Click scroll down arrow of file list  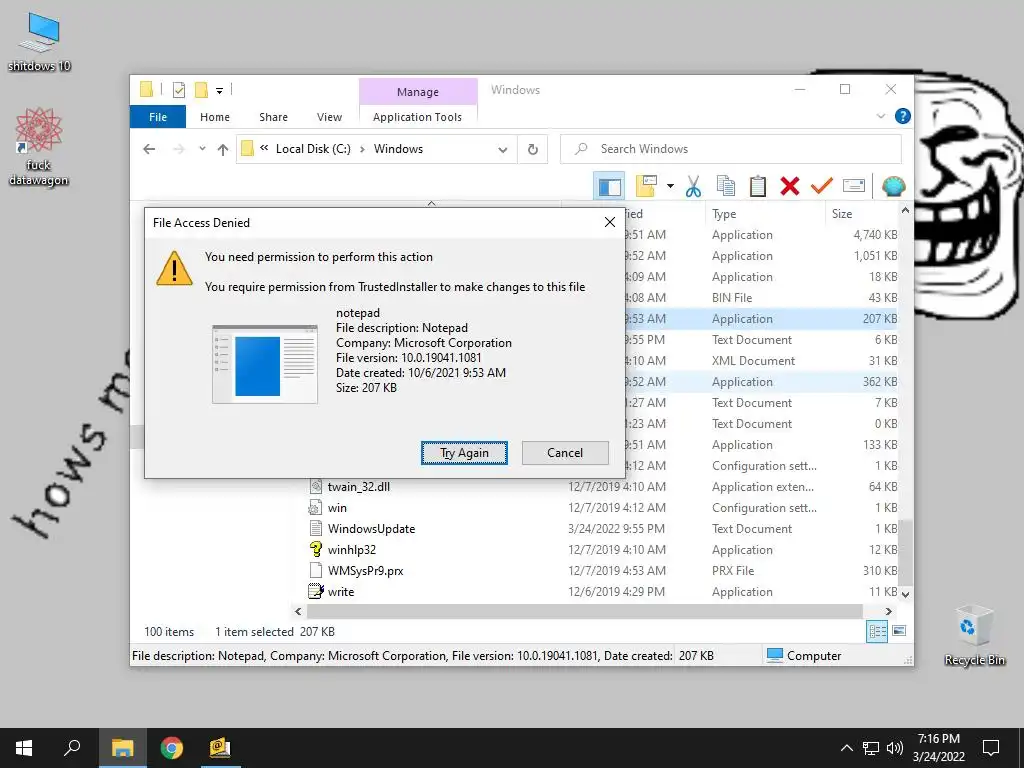(x=905, y=594)
